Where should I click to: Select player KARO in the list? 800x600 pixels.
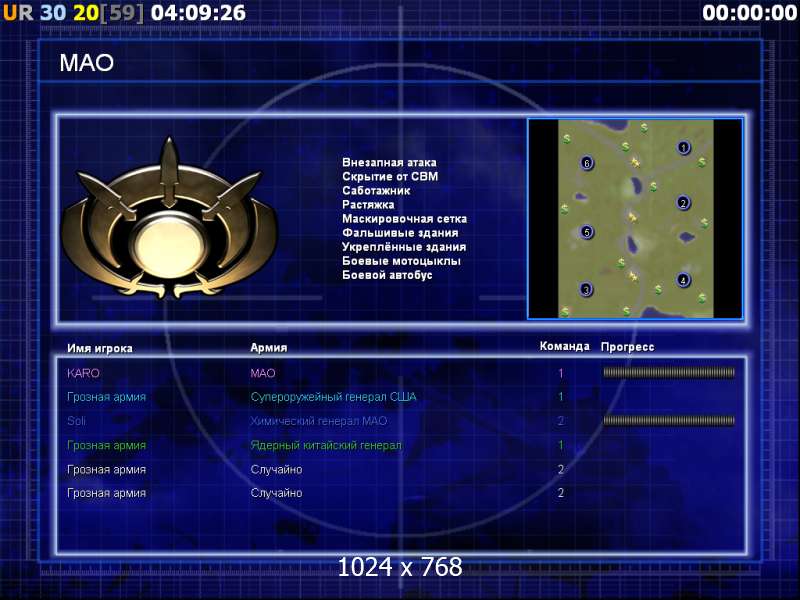pyautogui.click(x=83, y=373)
